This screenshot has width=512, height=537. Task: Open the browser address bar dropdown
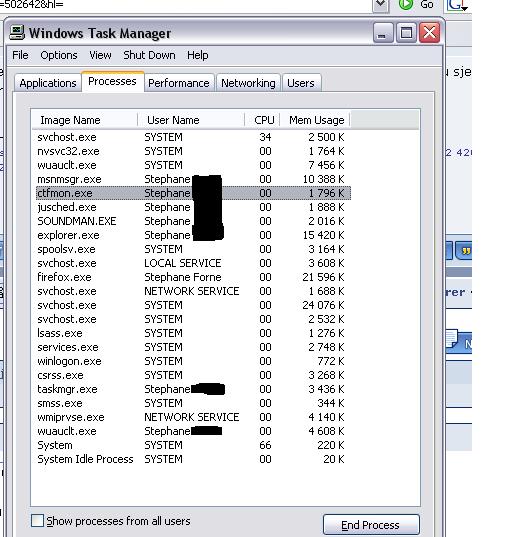380,5
